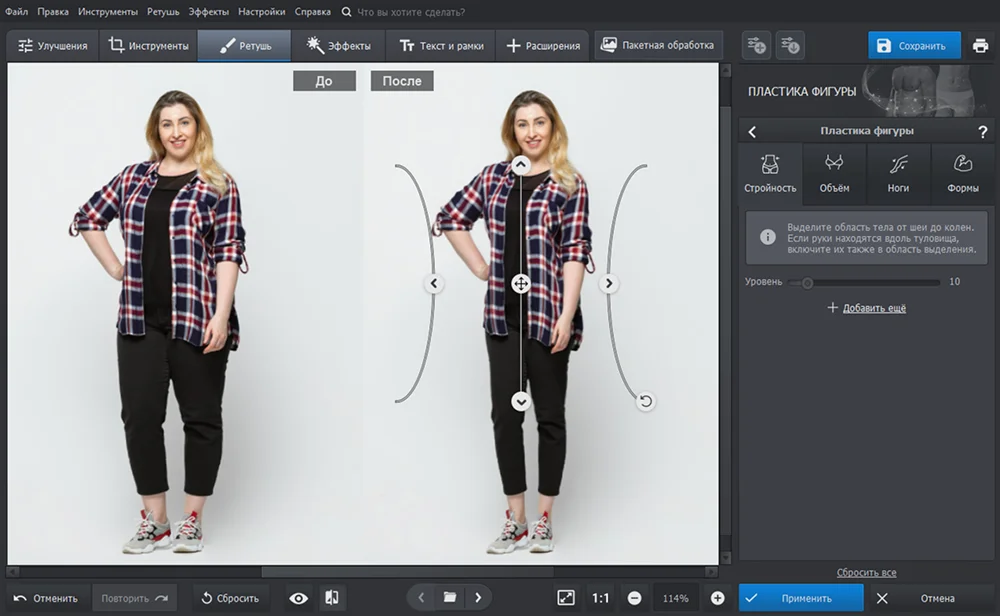Switch to the Ретушь toolbar tab
Image resolution: width=1000 pixels, height=616 pixels.
tap(245, 45)
